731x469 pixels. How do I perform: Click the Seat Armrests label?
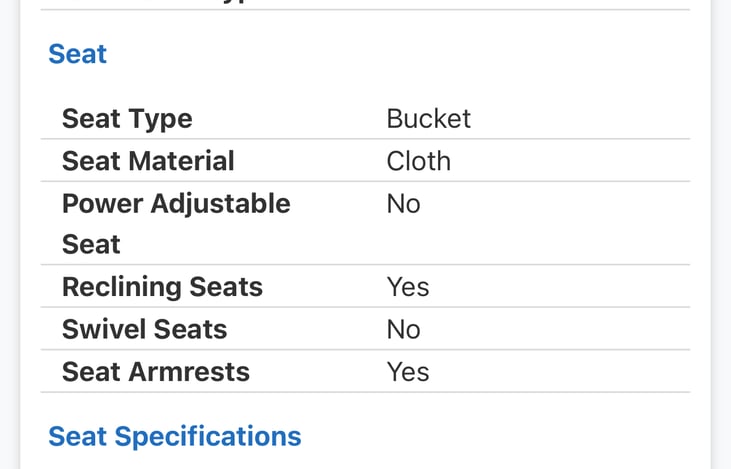[156, 372]
